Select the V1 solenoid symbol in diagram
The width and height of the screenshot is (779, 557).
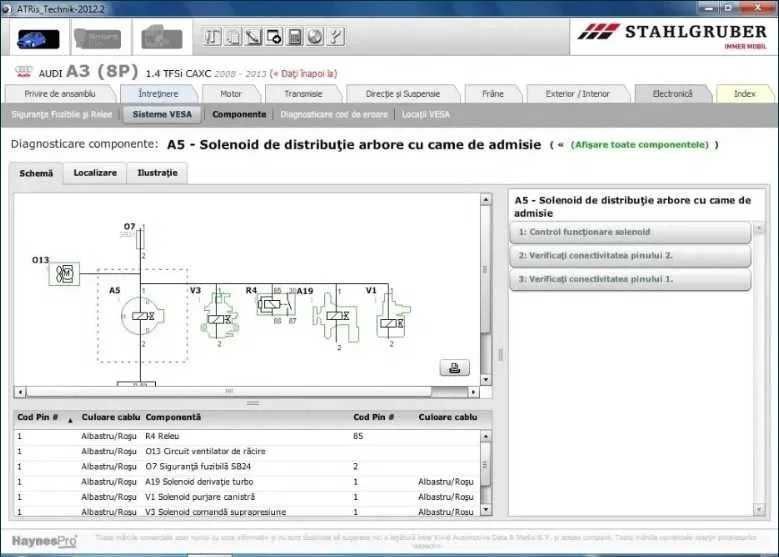tap(392, 315)
